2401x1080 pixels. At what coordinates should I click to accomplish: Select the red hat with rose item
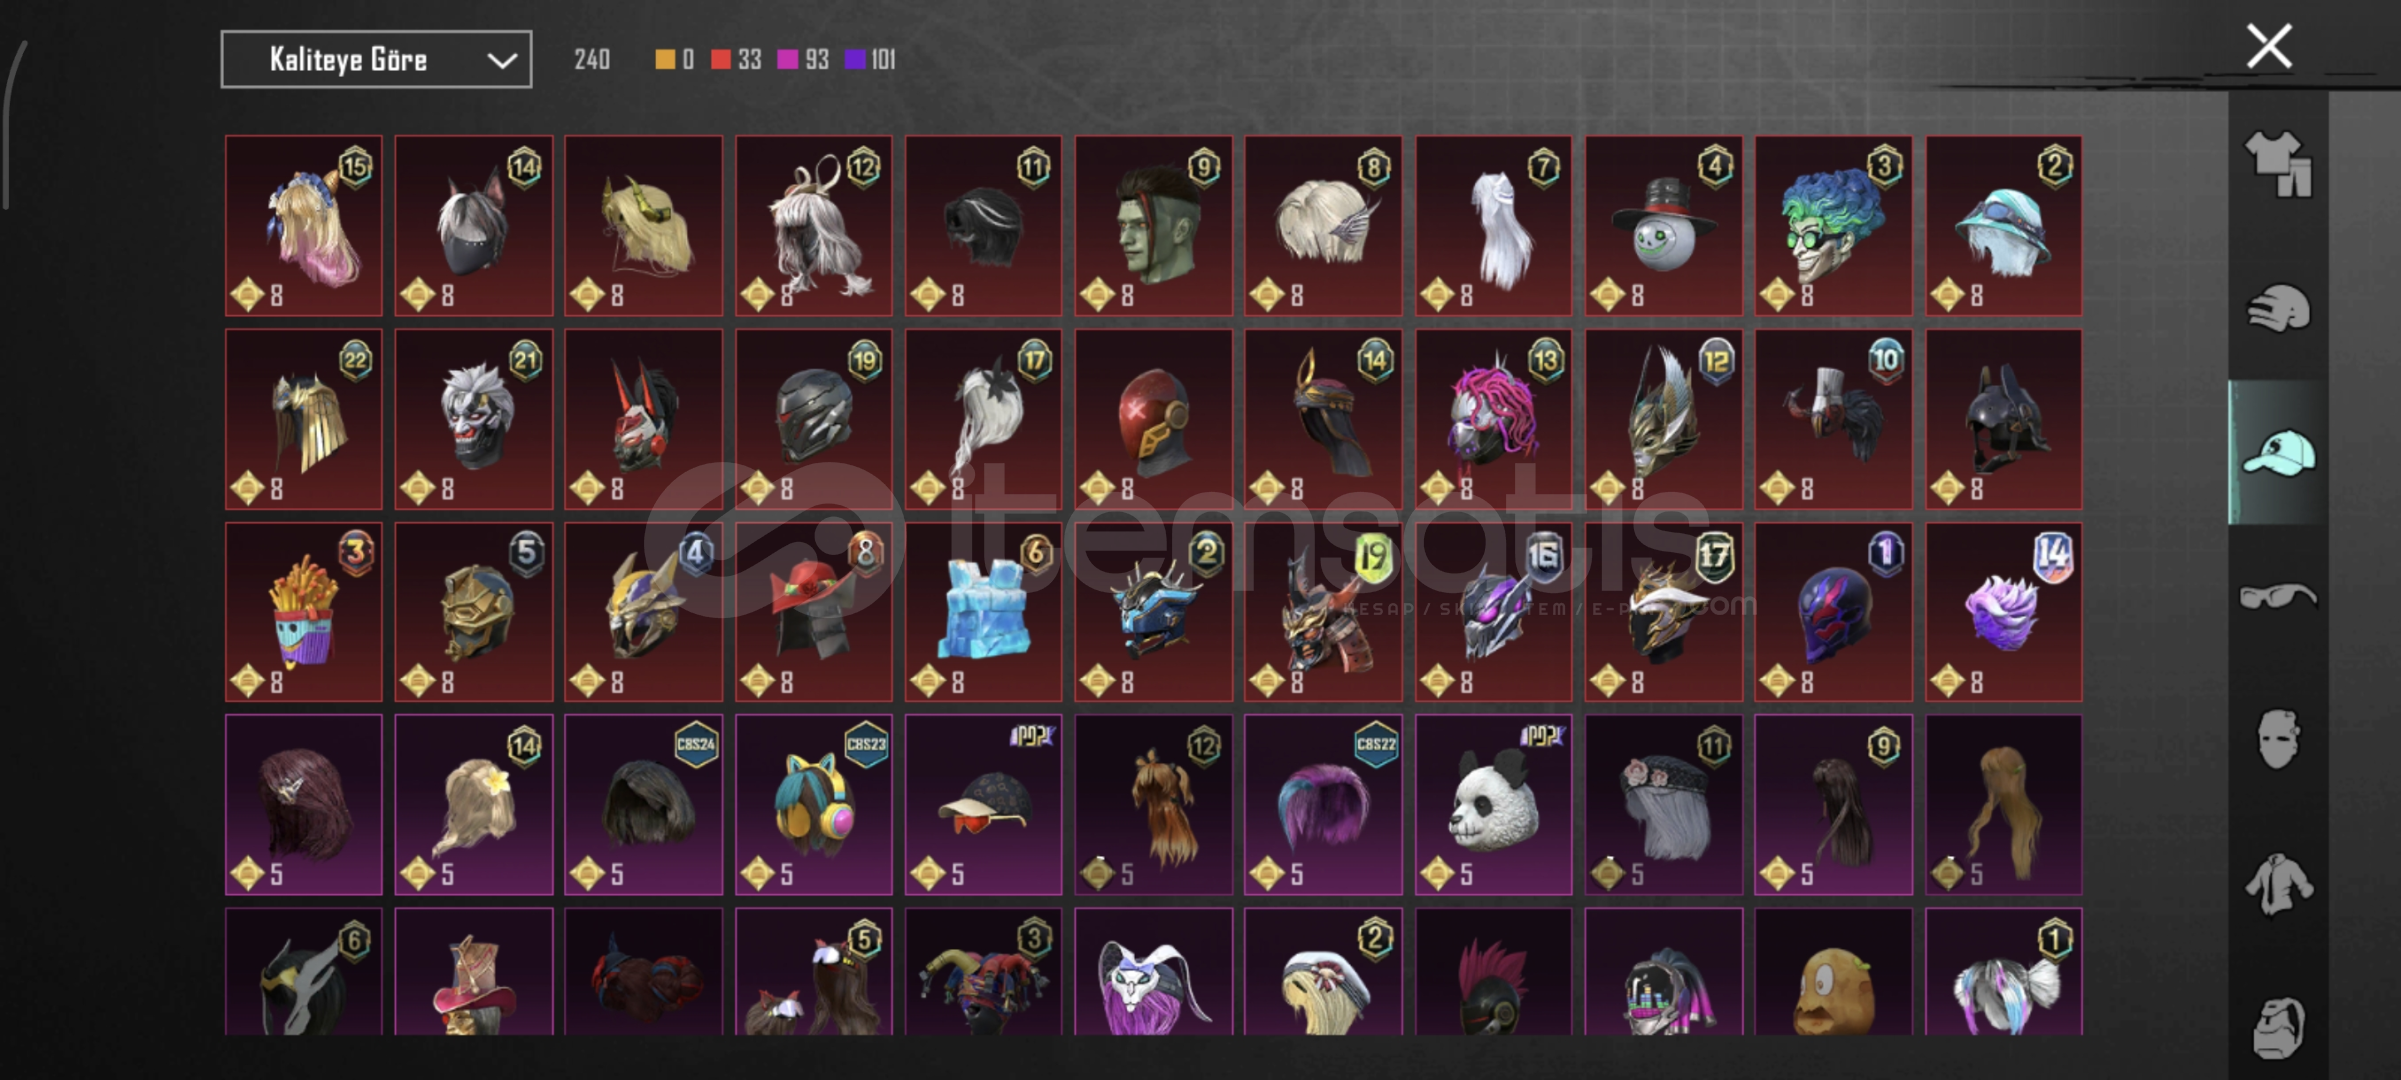[813, 612]
